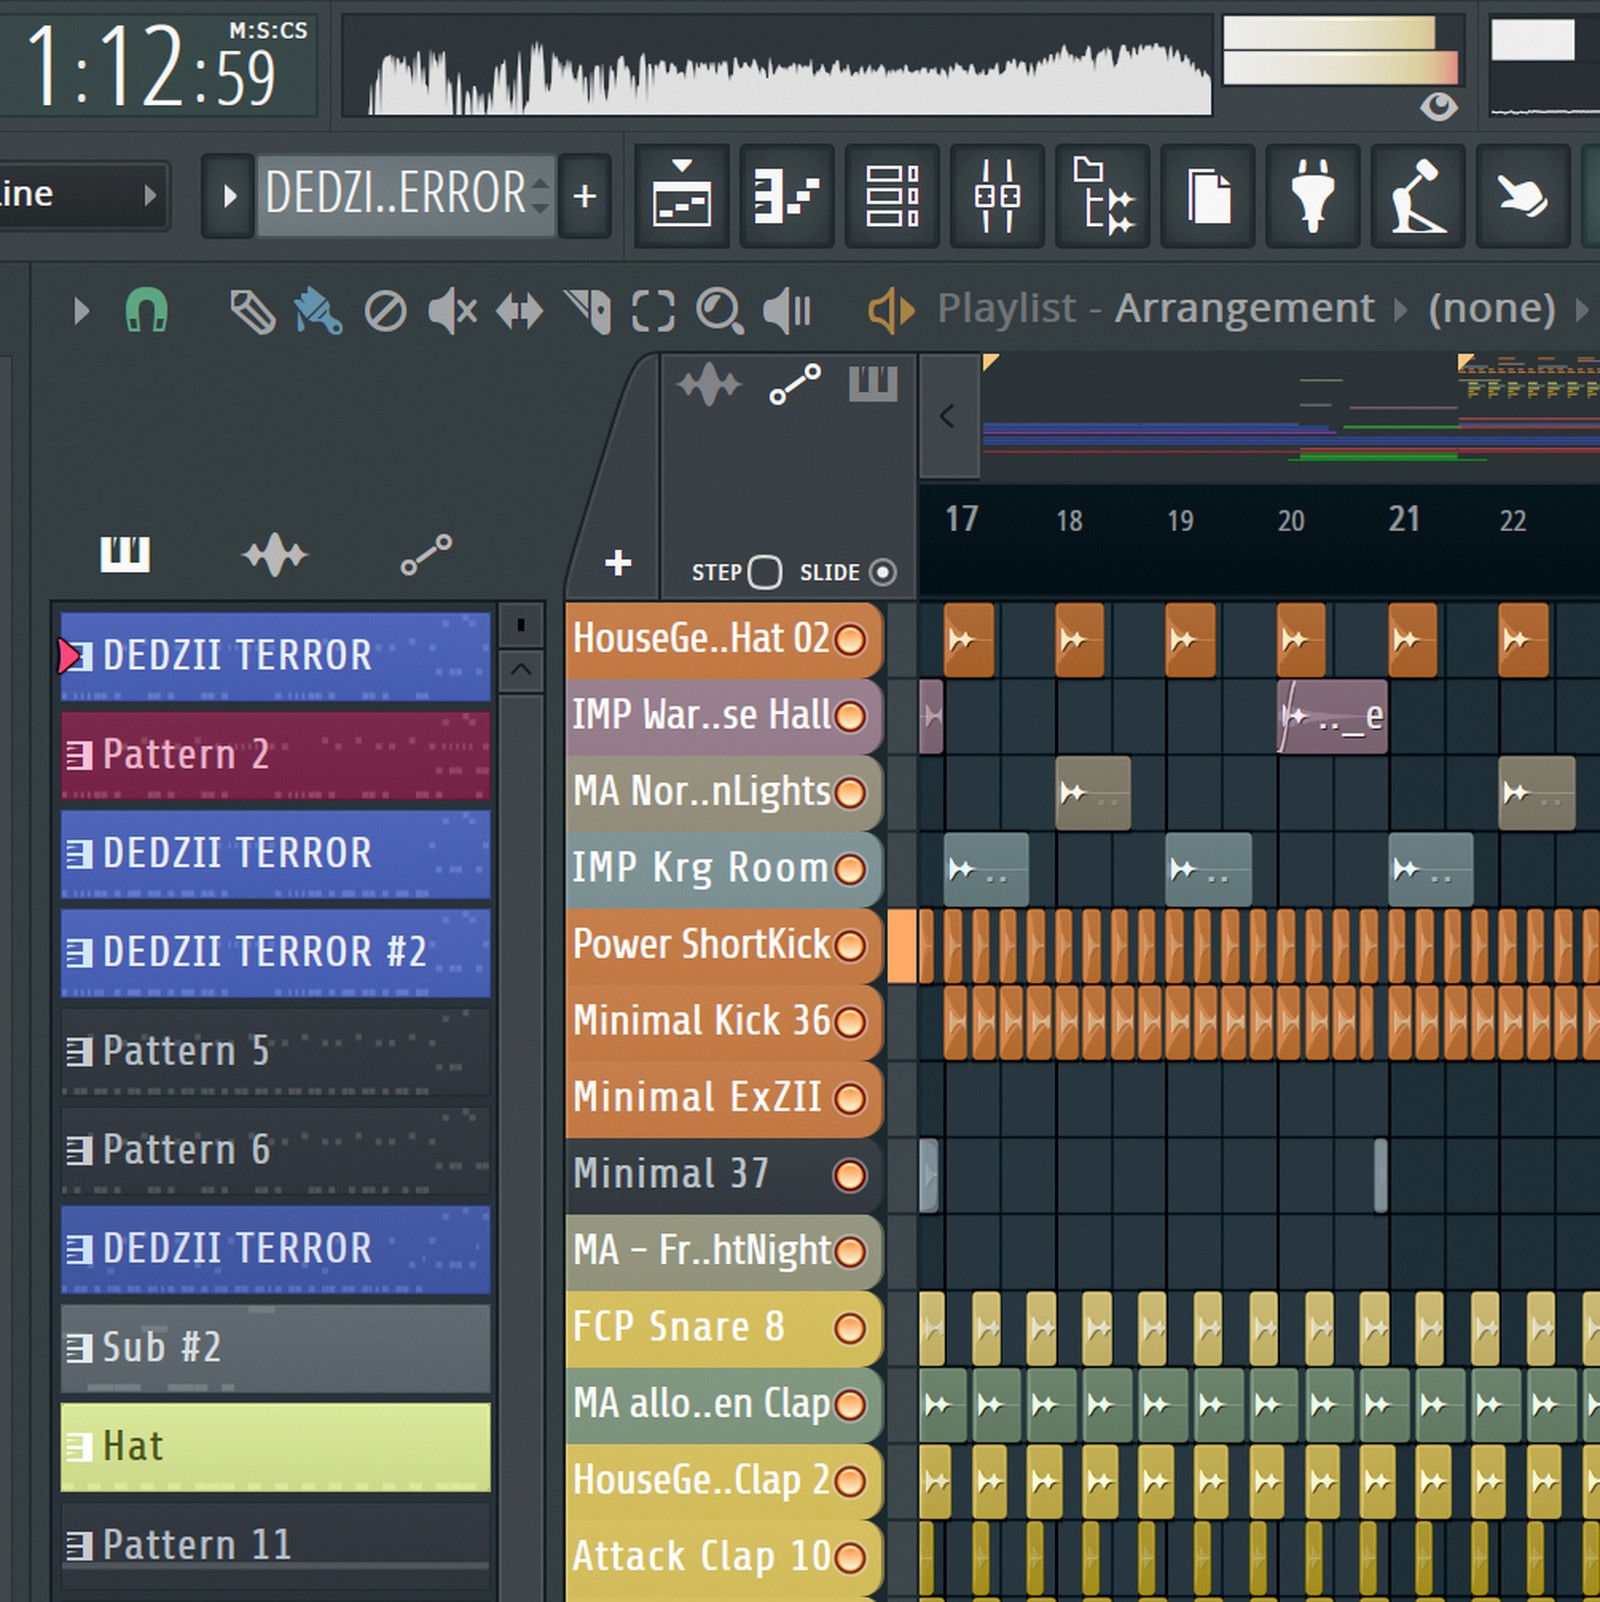The image size is (1600, 1602).
Task: Select the FCP Snare 8 track header
Action: [724, 1328]
